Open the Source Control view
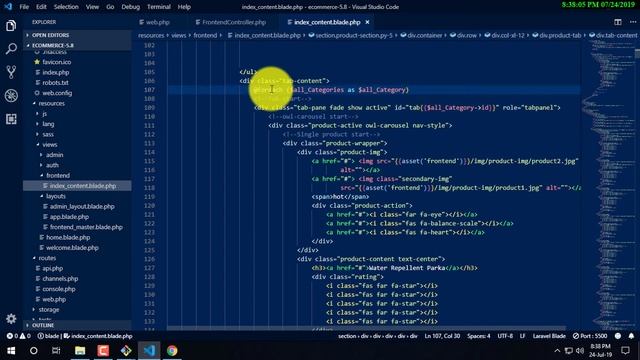 pyautogui.click(x=11, y=72)
